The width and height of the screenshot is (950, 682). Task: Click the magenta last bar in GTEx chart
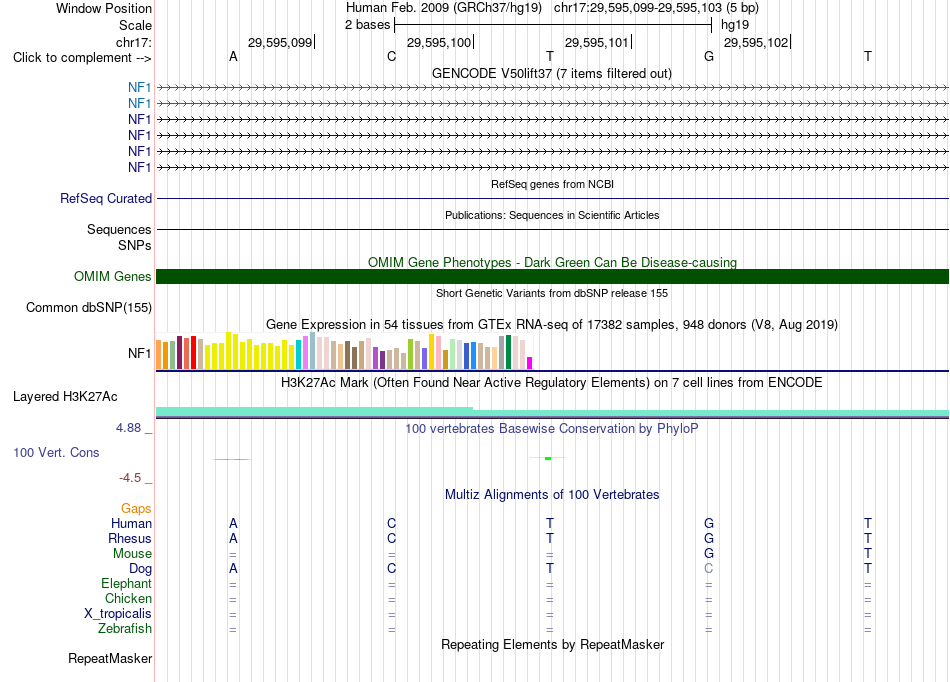tap(530, 363)
